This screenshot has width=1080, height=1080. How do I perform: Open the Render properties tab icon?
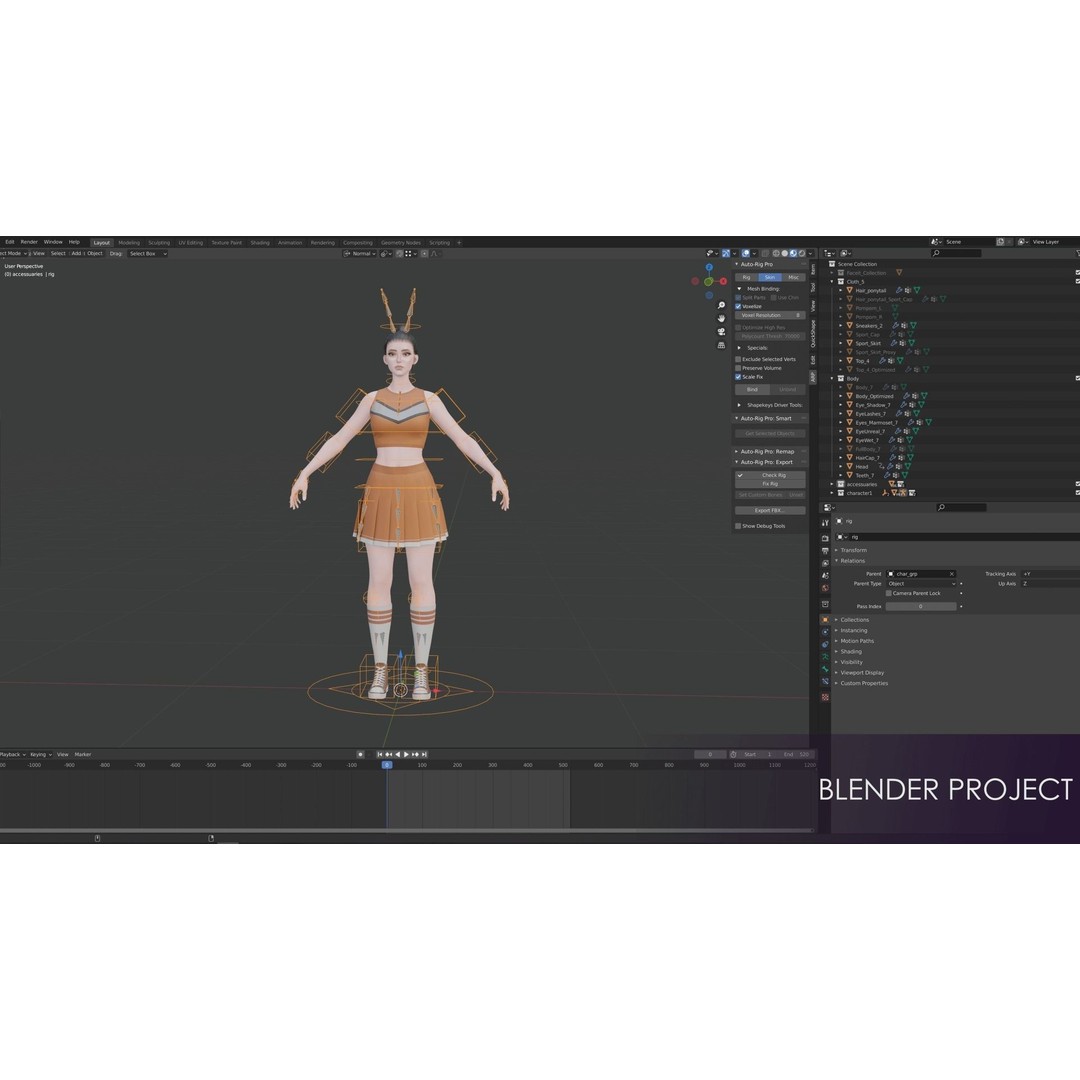coord(825,538)
